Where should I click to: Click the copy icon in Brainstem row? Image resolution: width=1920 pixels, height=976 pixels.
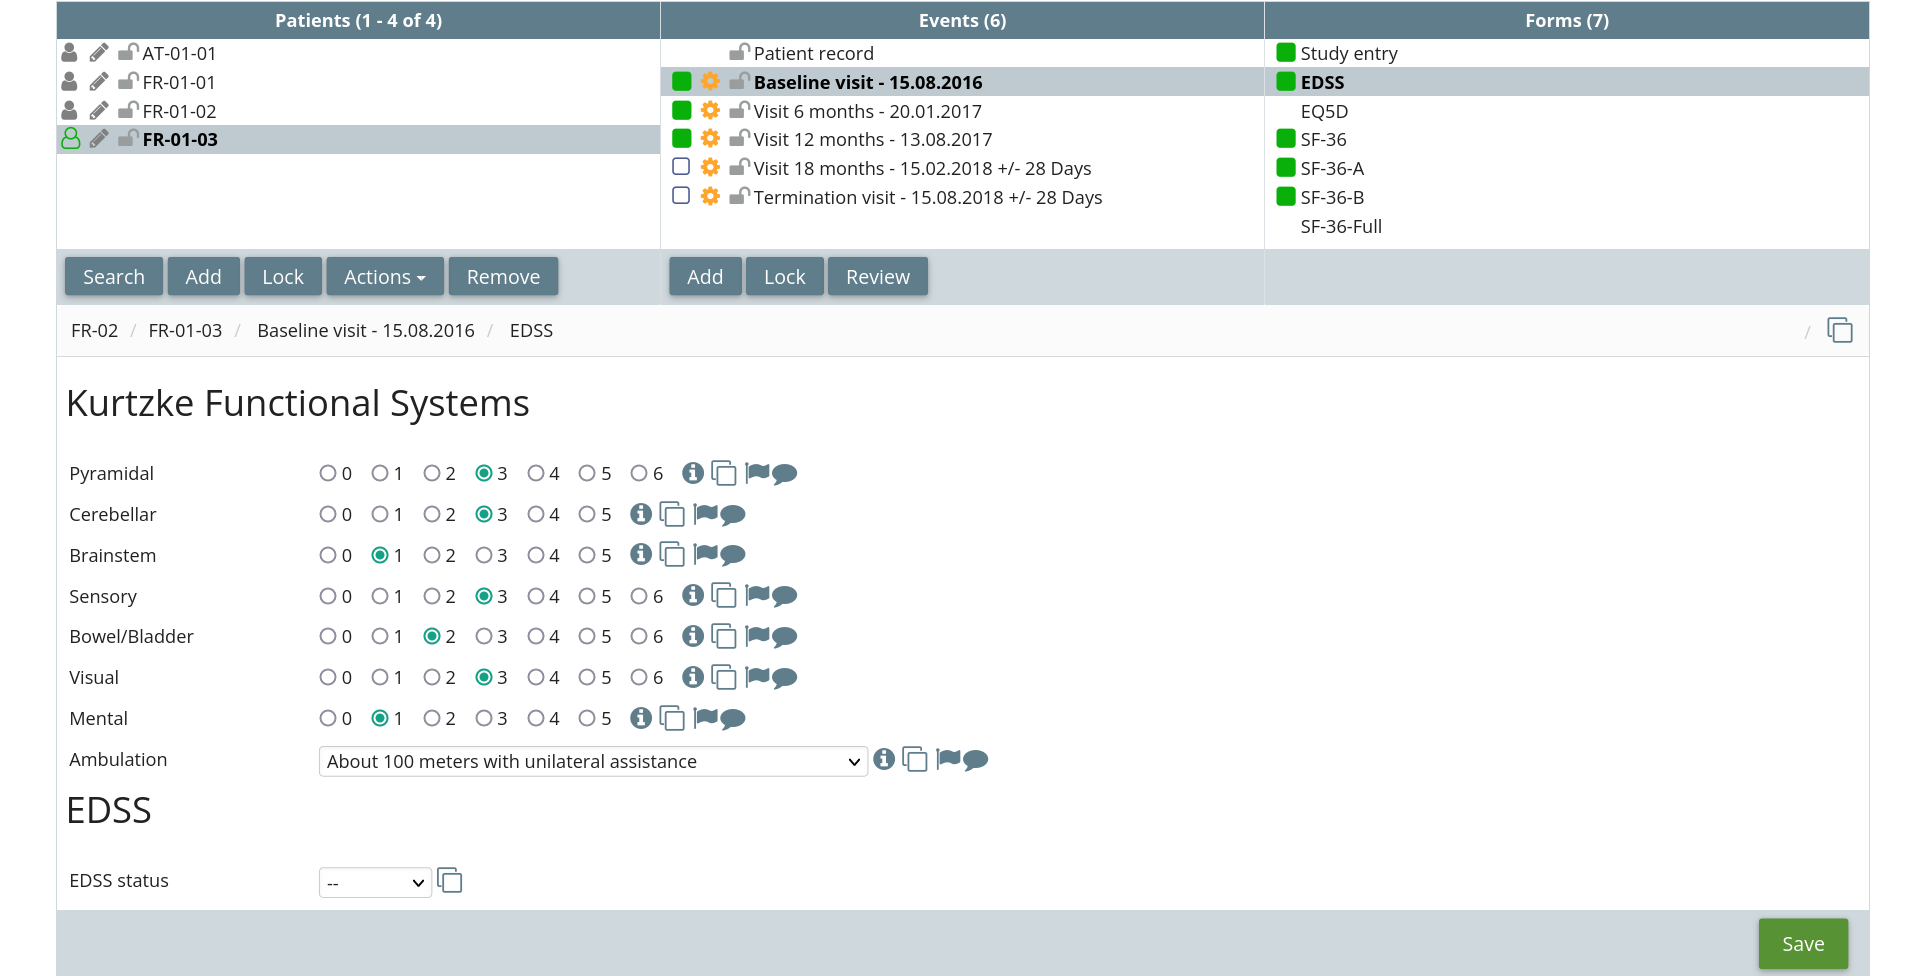(x=672, y=555)
